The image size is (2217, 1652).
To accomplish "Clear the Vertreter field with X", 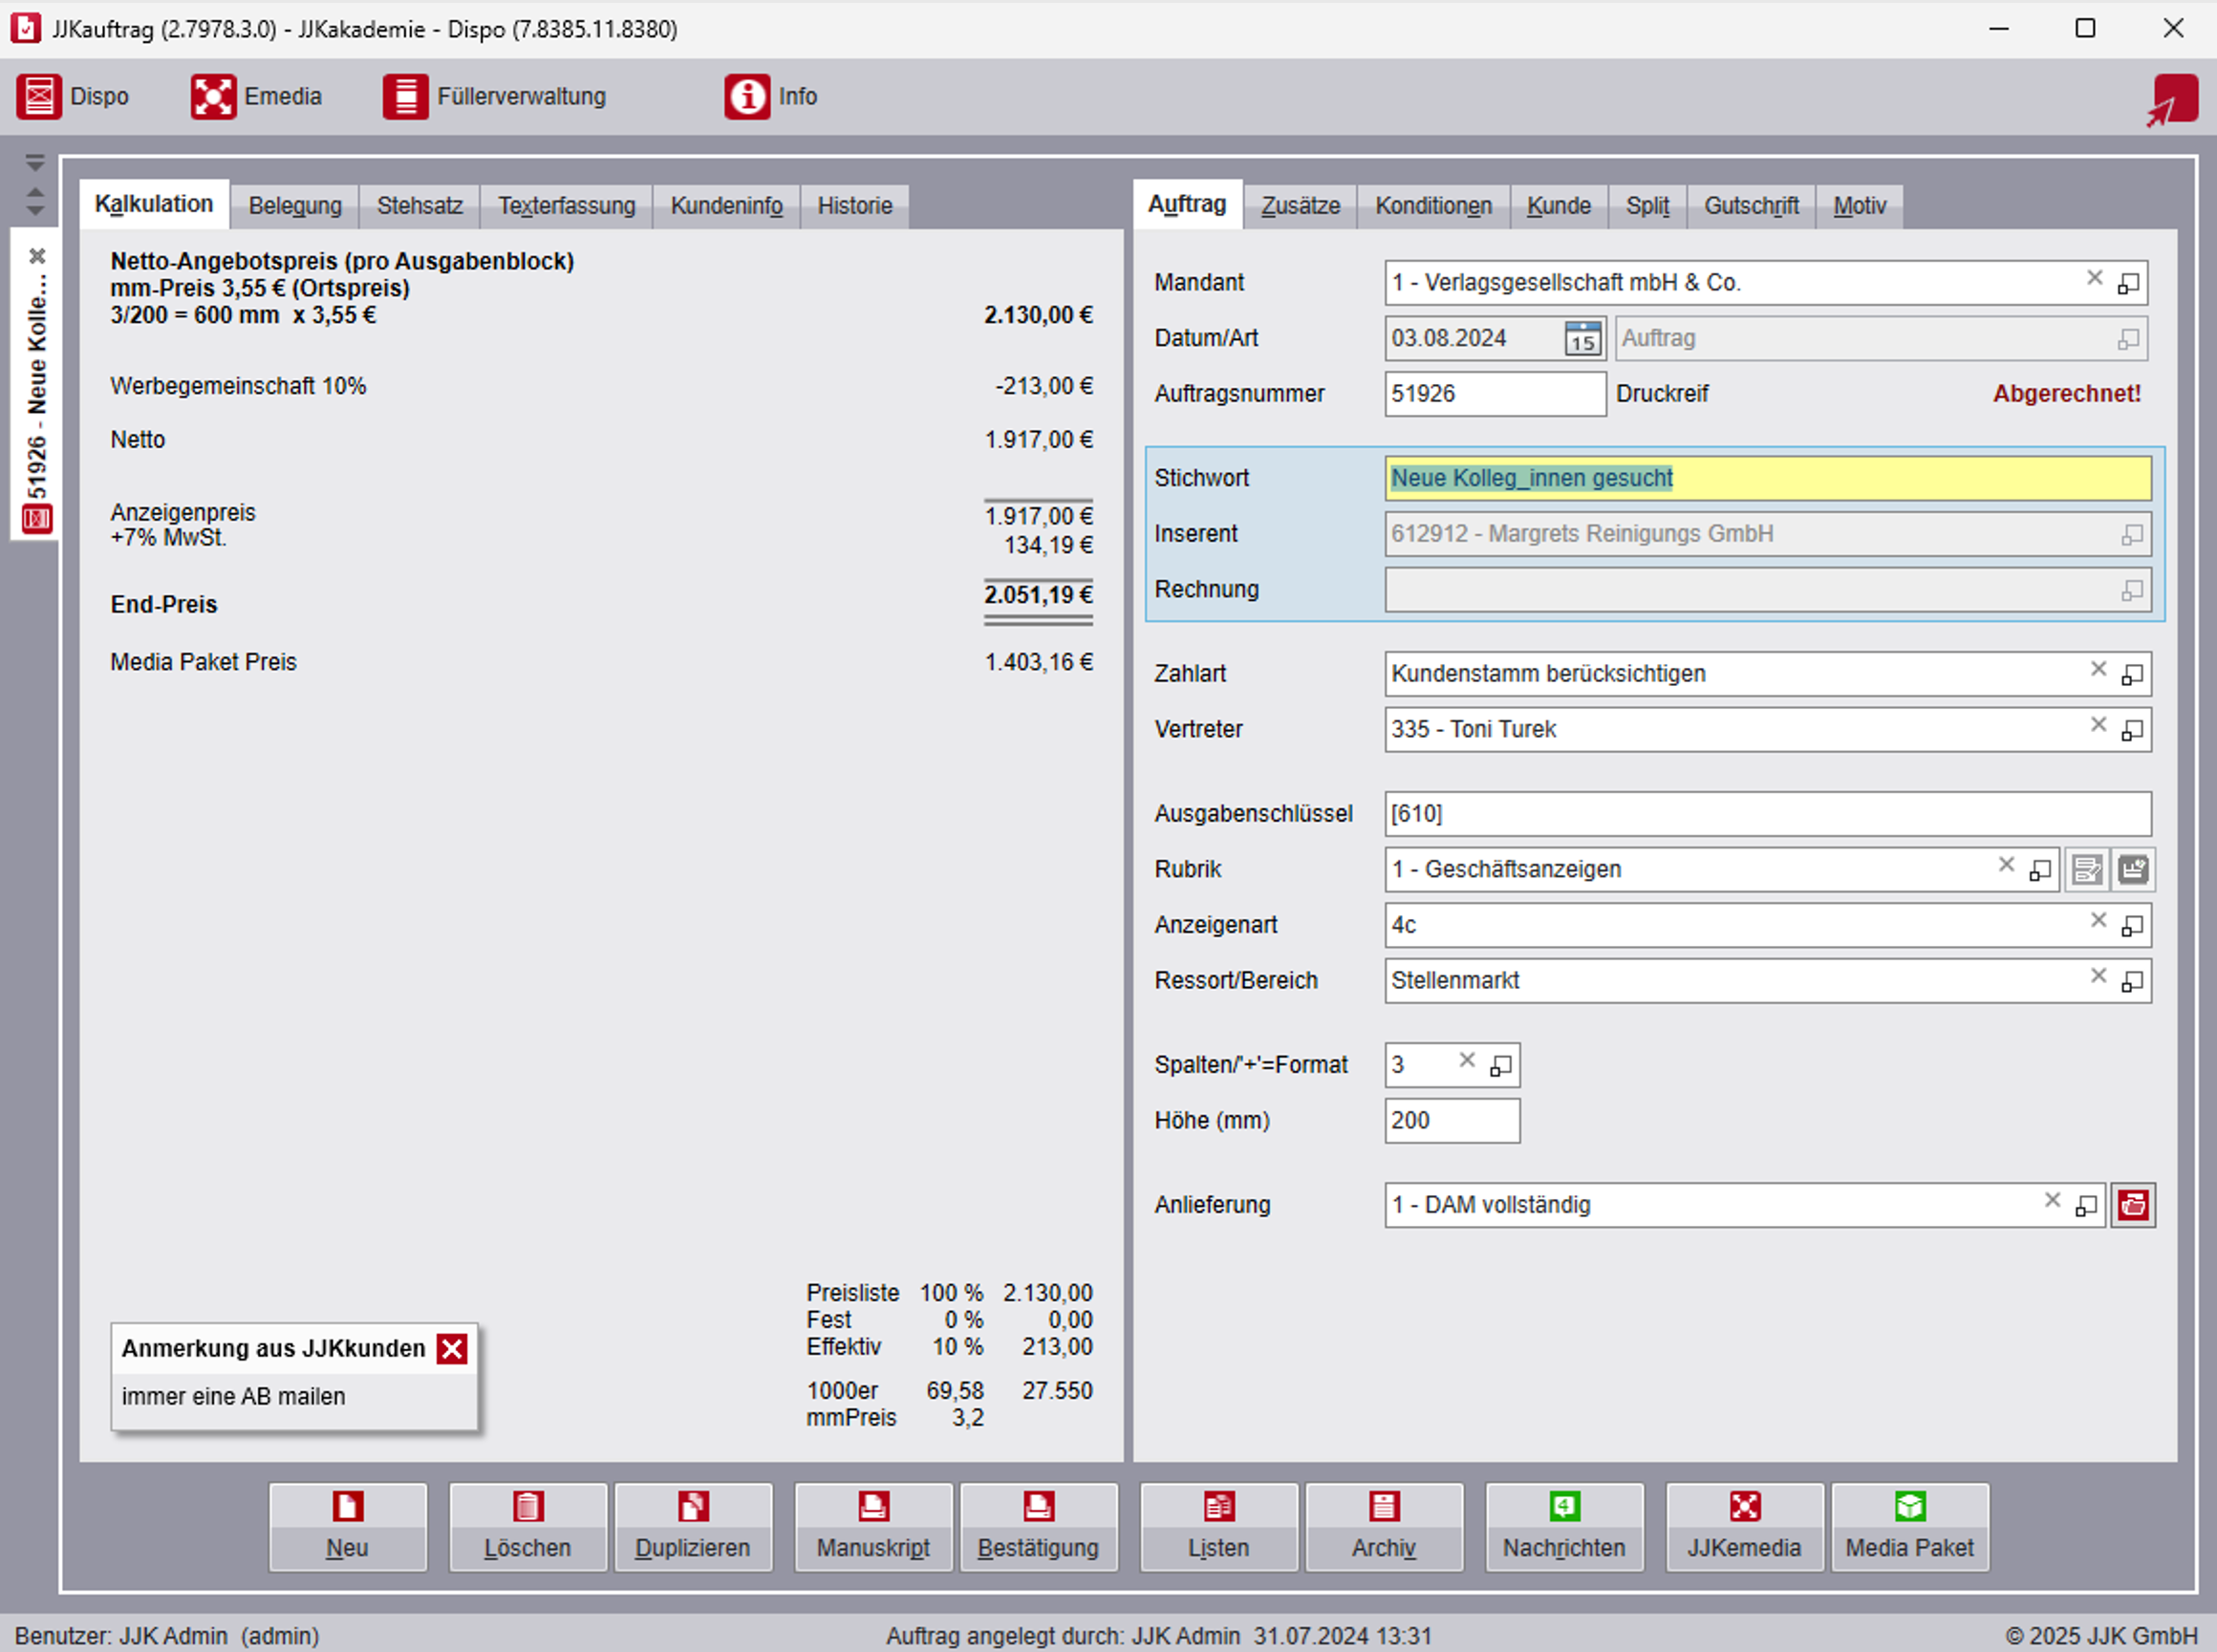I will click(x=2099, y=725).
